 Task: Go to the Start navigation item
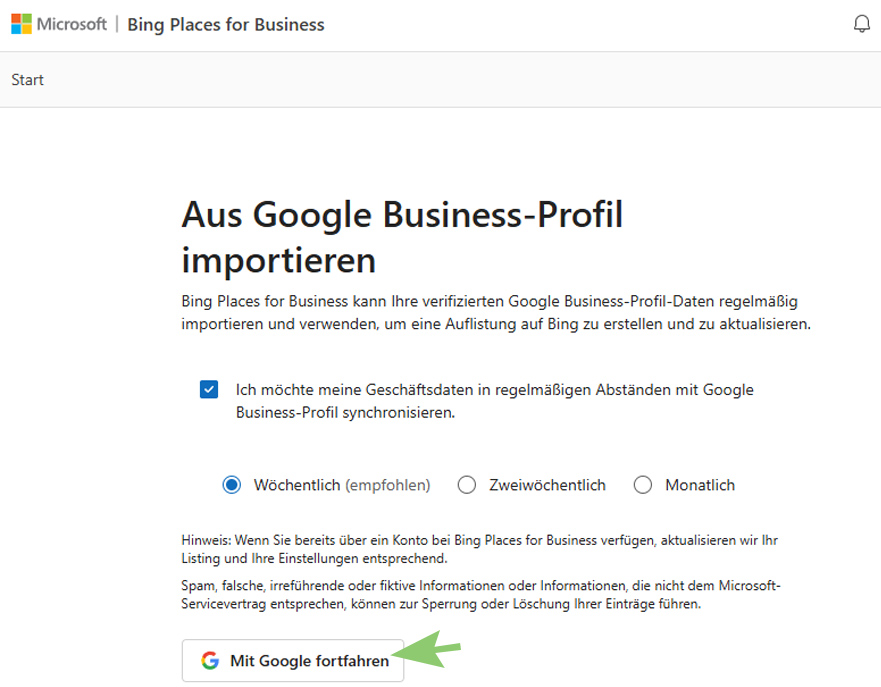28,80
